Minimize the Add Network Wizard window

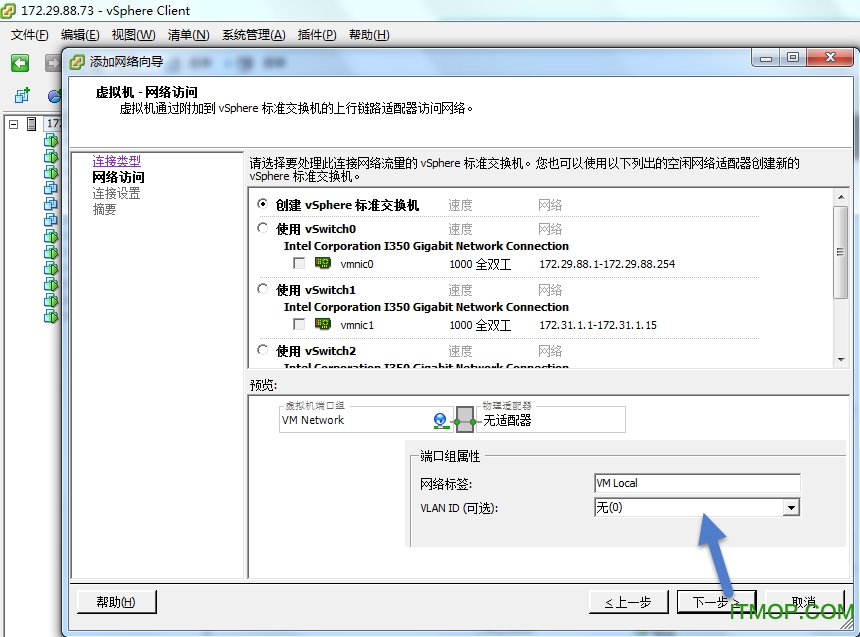[766, 58]
